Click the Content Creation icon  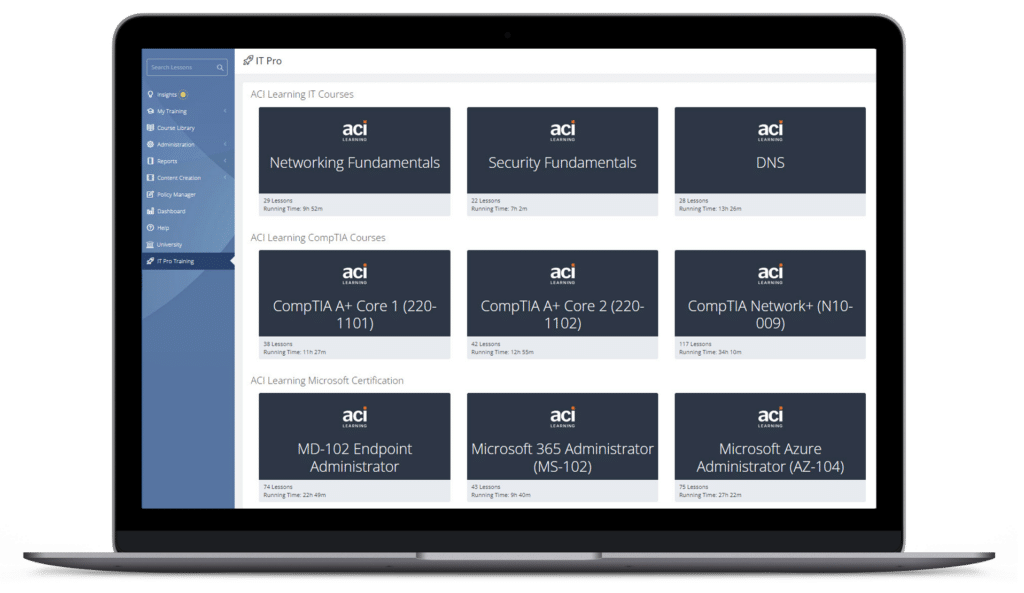click(150, 178)
